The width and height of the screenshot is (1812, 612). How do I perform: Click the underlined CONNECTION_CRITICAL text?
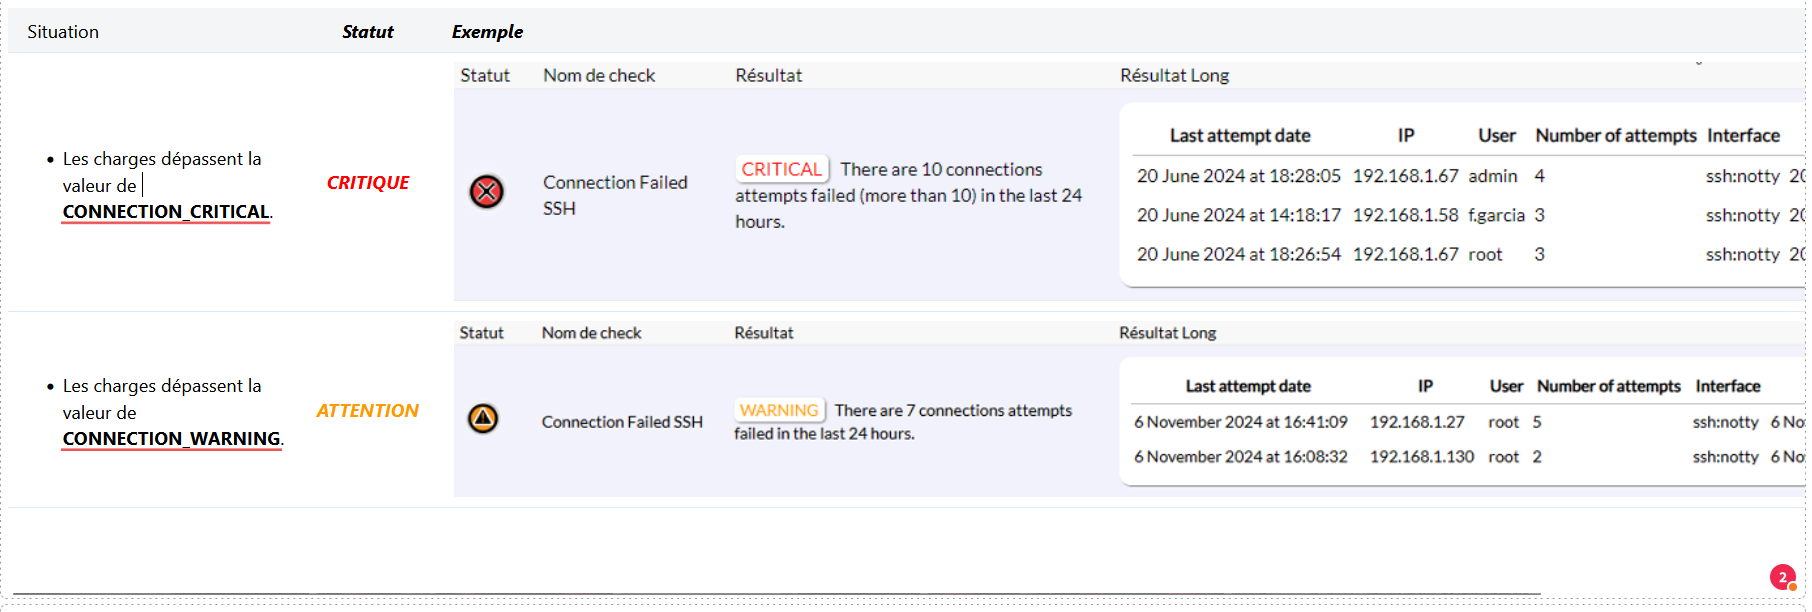click(166, 212)
